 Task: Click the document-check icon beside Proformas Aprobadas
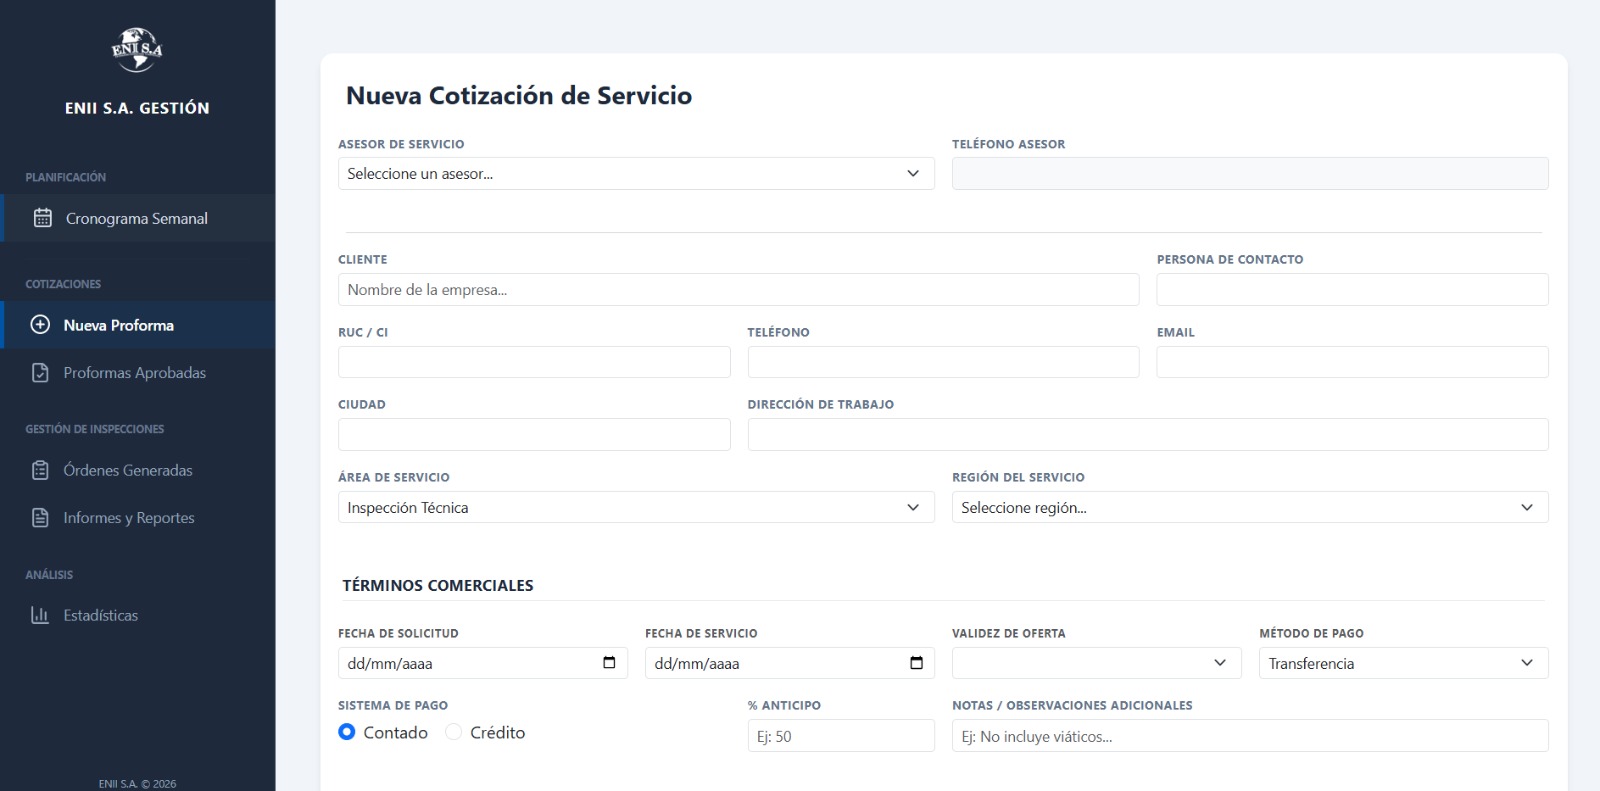(x=40, y=373)
